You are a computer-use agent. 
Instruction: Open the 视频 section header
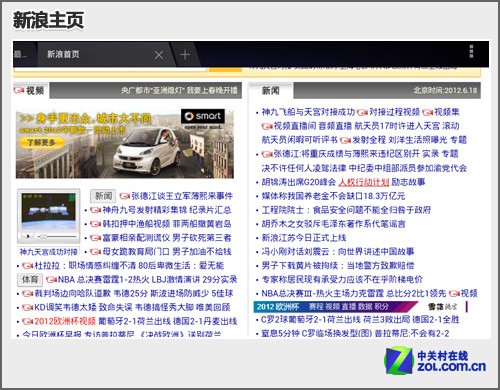[x=30, y=90]
